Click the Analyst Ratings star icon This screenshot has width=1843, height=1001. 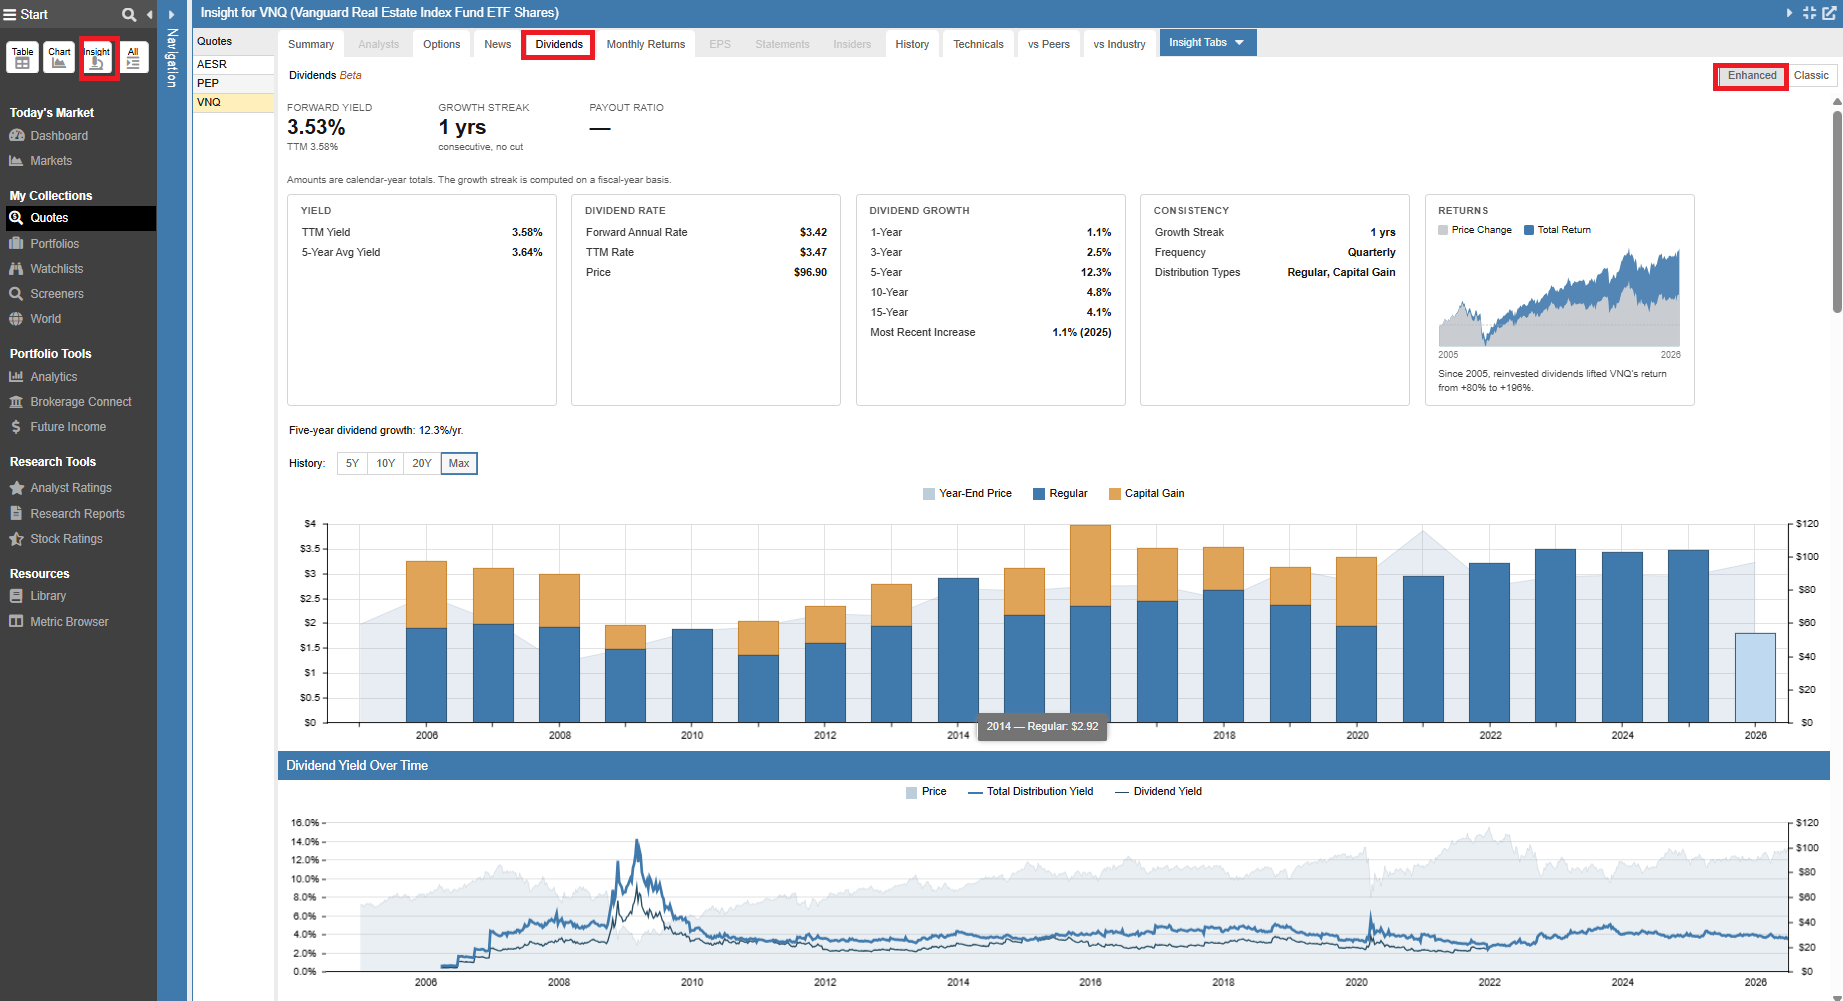(x=16, y=488)
